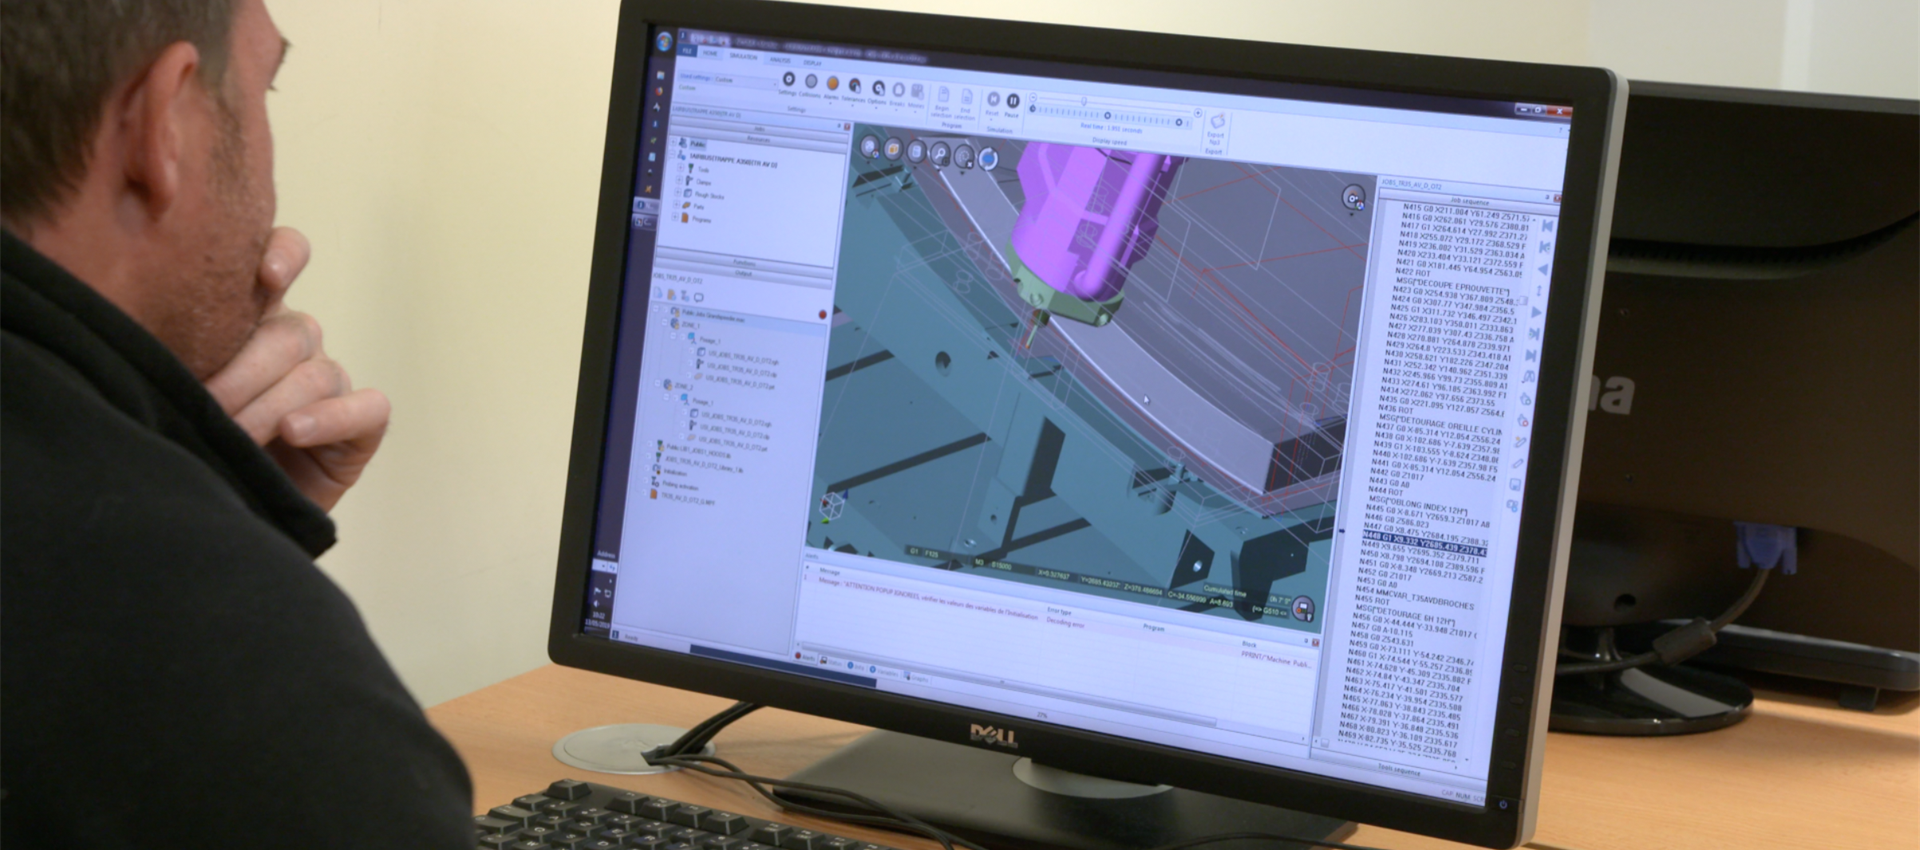Click the third round viewport button

point(915,152)
